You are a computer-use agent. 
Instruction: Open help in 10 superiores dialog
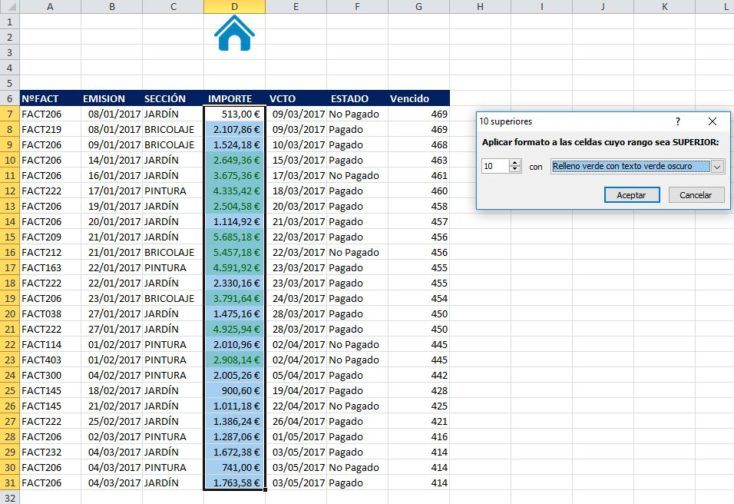point(677,121)
